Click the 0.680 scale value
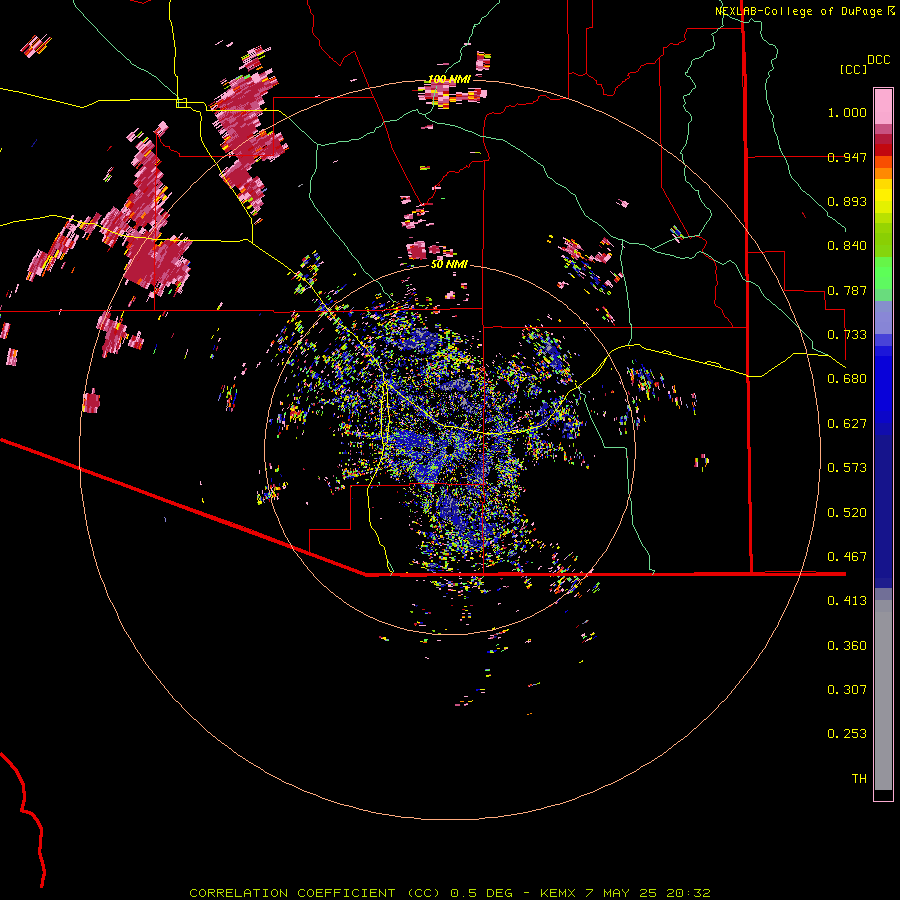This screenshot has width=900, height=900. click(847, 379)
